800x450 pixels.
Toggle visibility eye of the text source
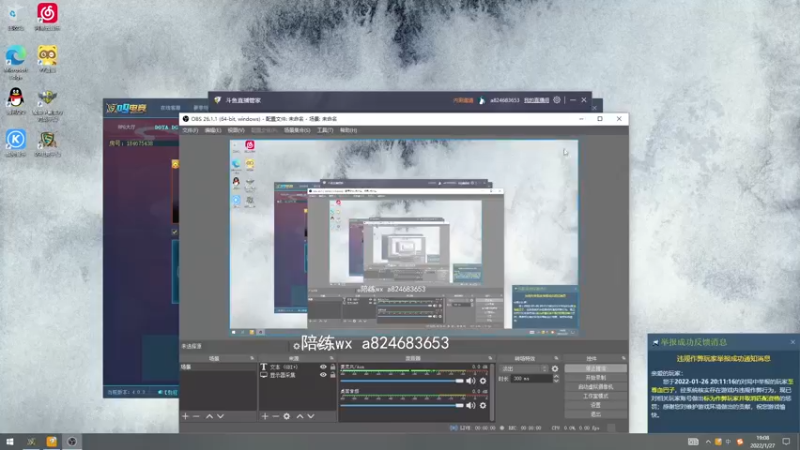(323, 367)
